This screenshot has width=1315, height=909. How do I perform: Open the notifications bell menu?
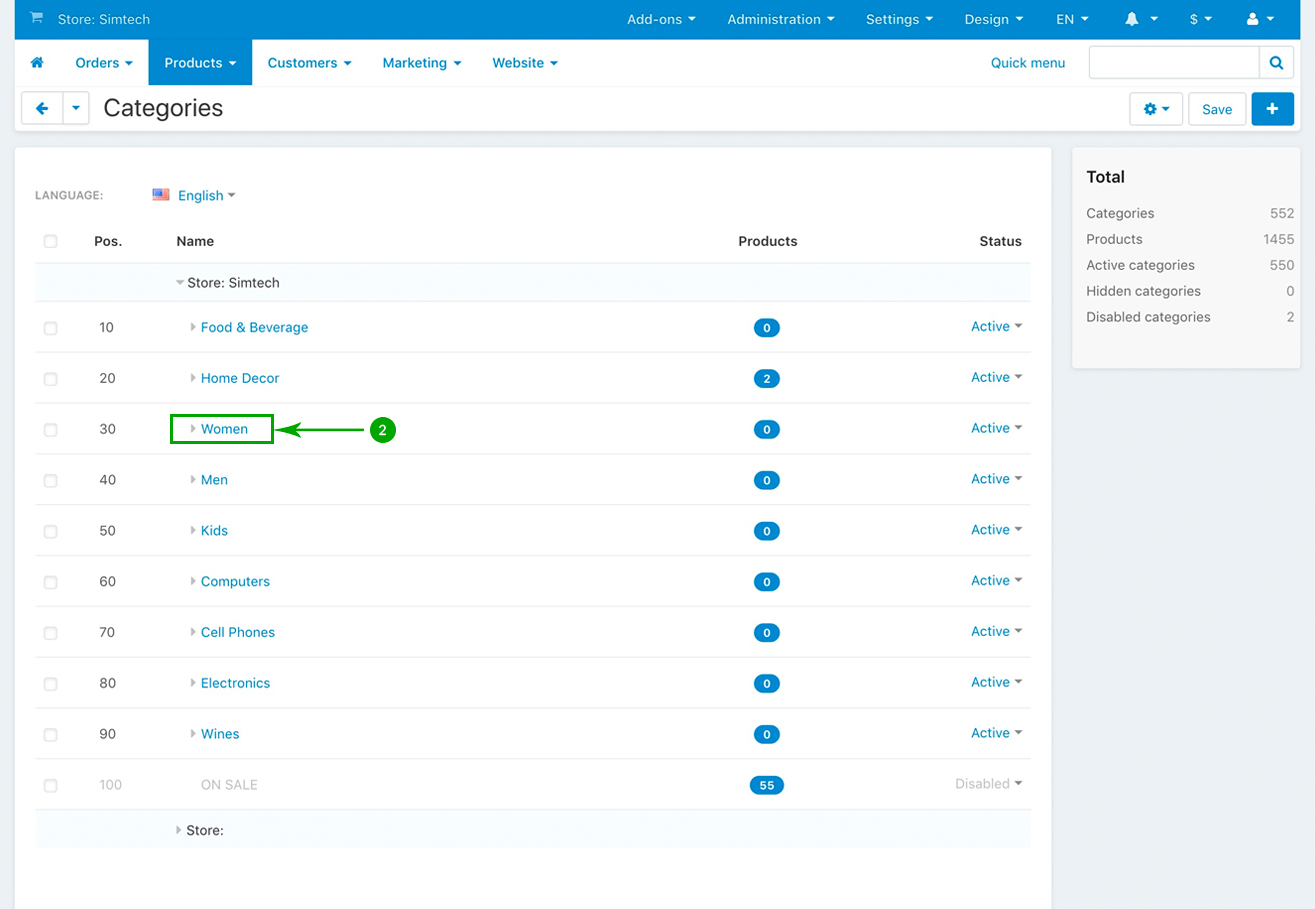[x=1140, y=19]
